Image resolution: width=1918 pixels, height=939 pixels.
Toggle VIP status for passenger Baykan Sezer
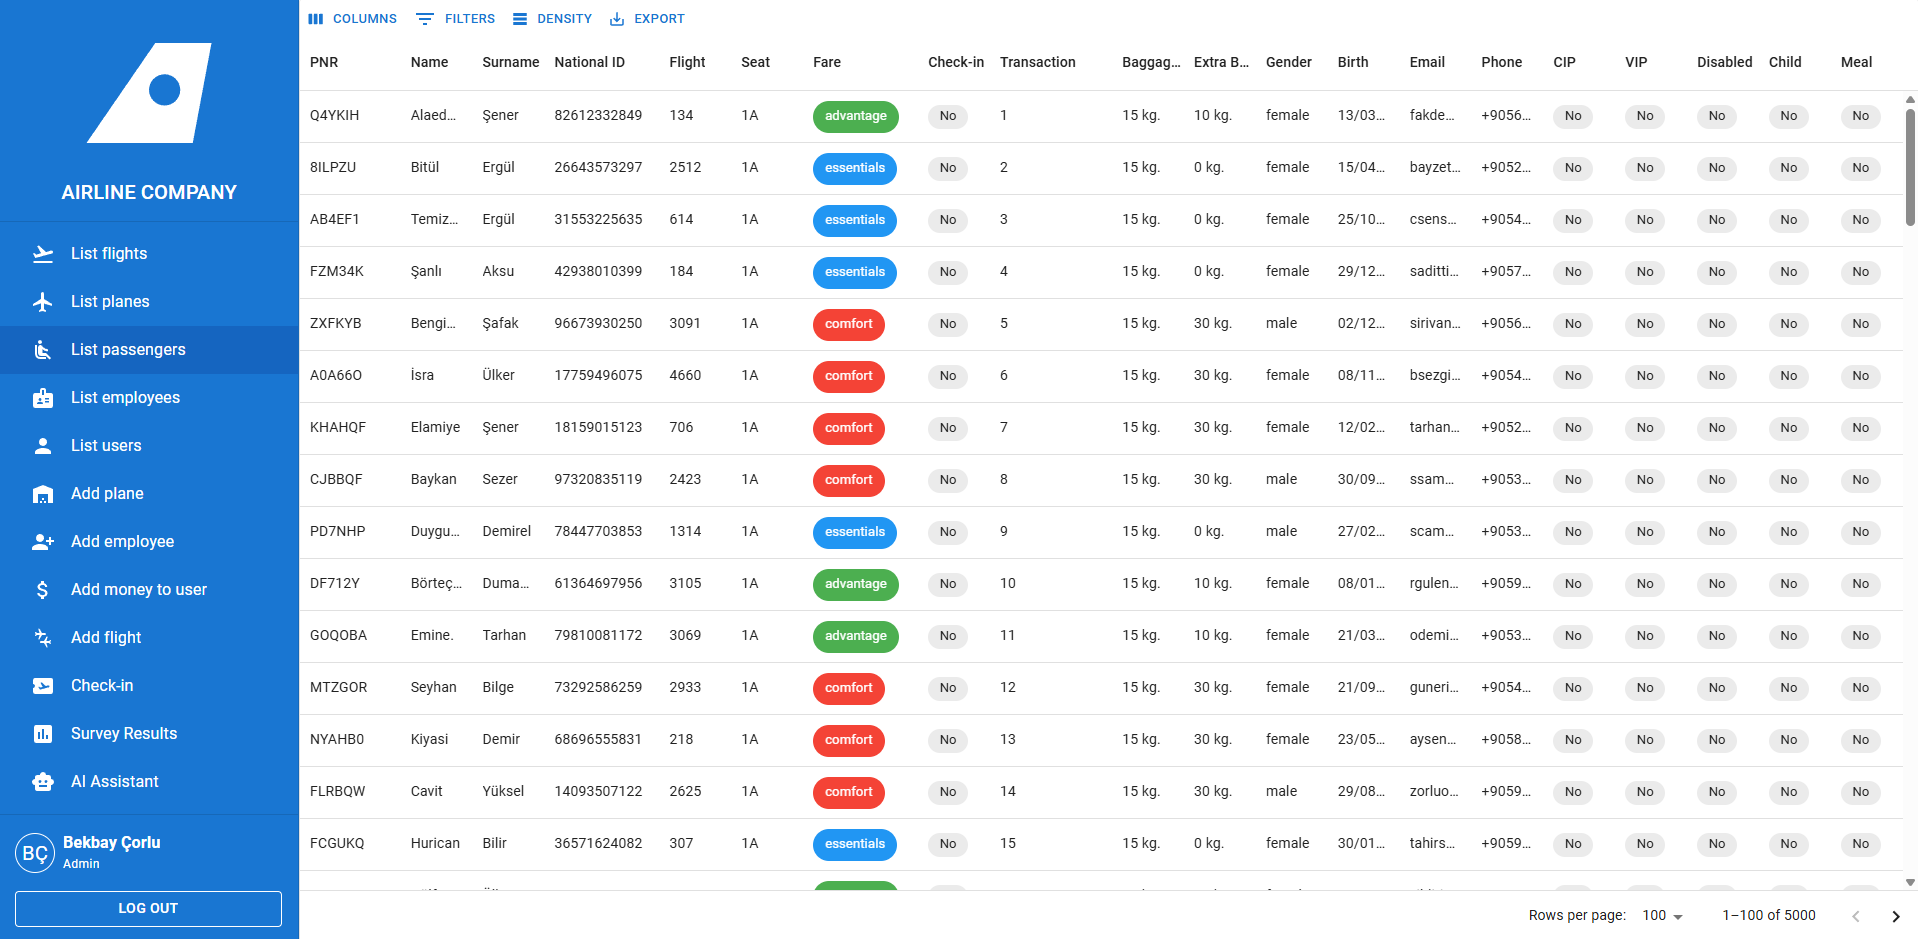(x=1644, y=480)
